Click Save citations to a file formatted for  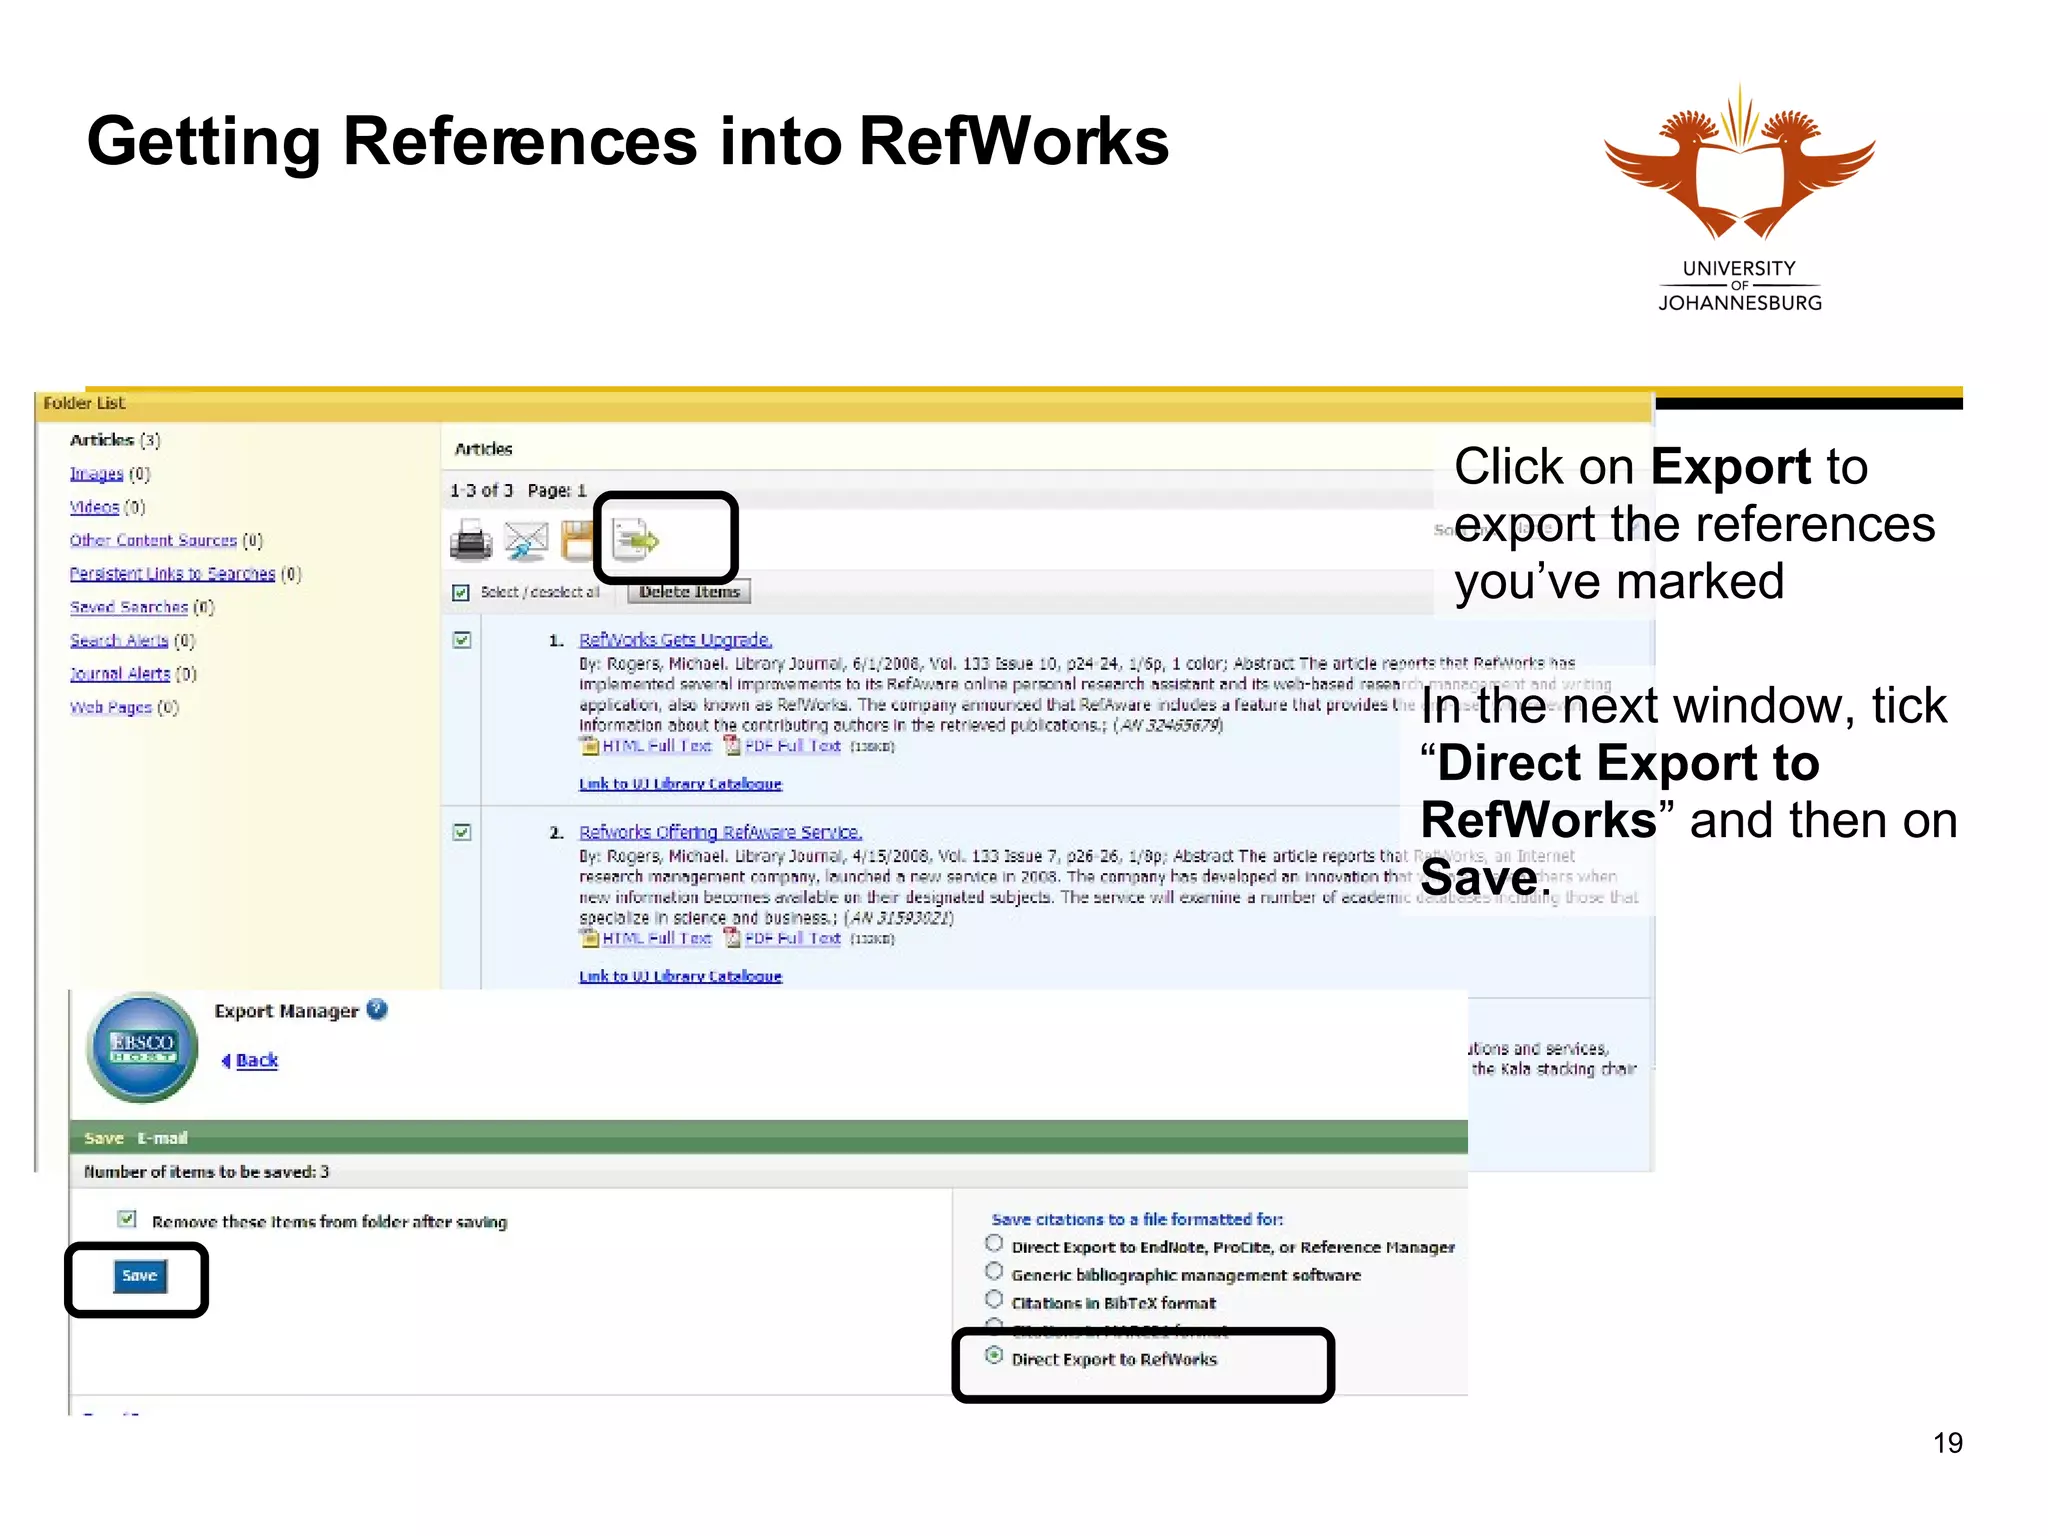point(1137,1220)
